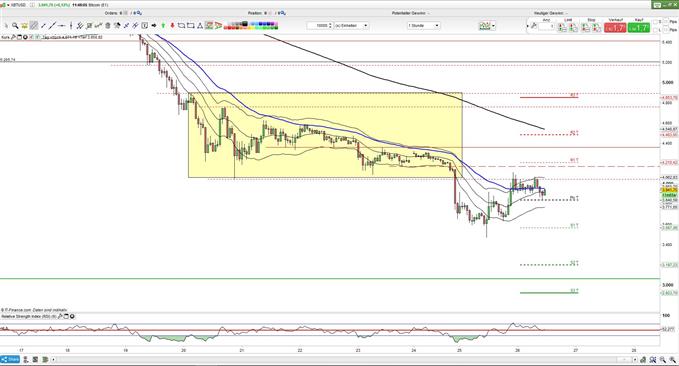This screenshot has height=366, width=679.
Task: Insert a red down arrow marker
Action: click(172, 26)
